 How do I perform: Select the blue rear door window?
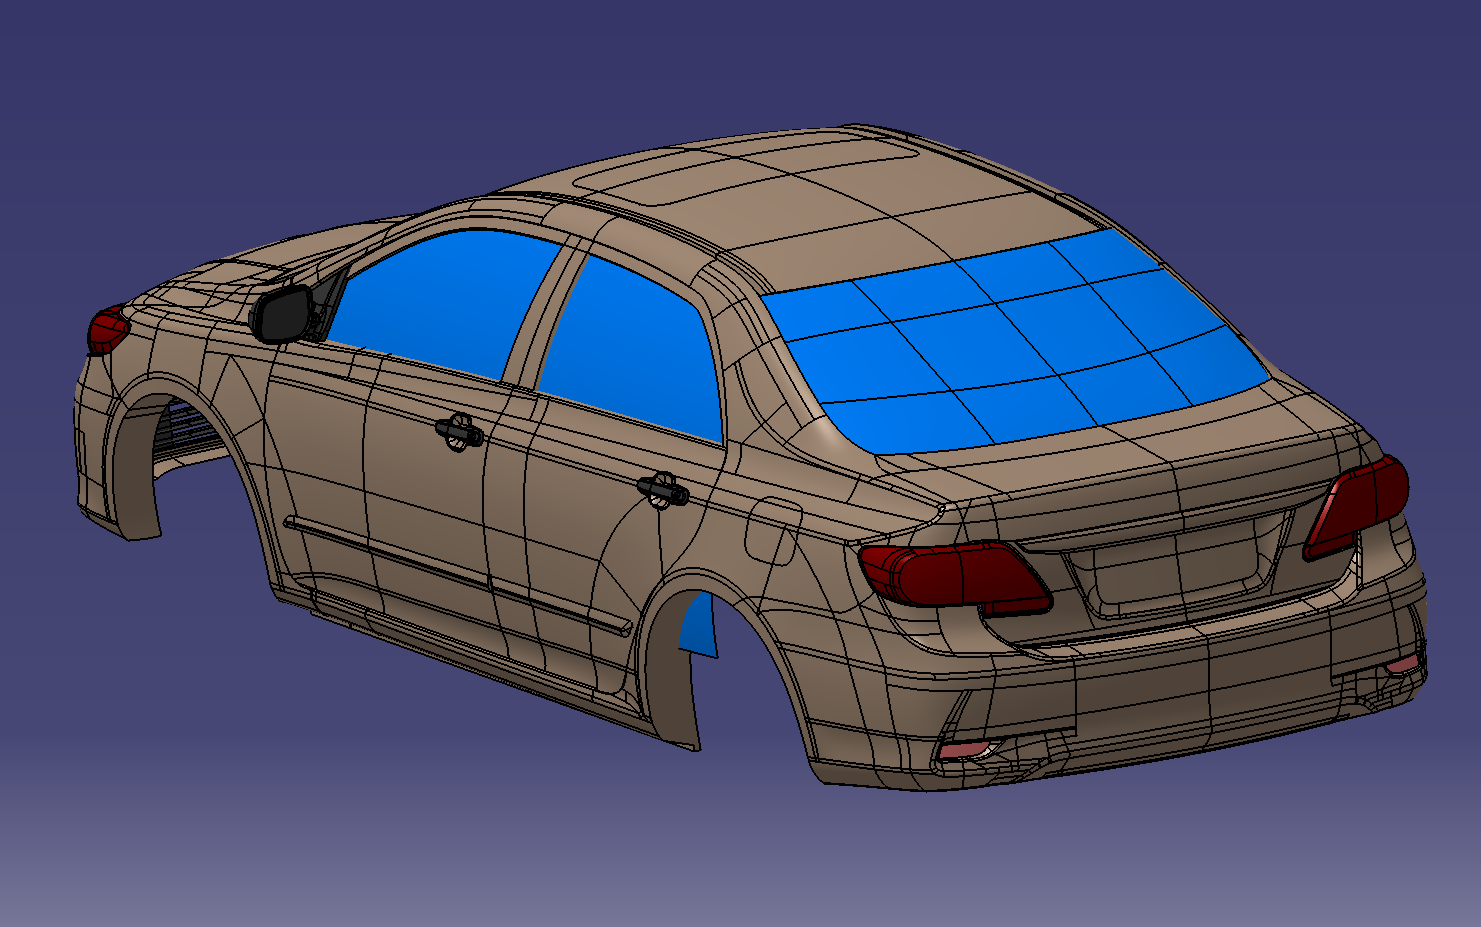tap(632, 347)
